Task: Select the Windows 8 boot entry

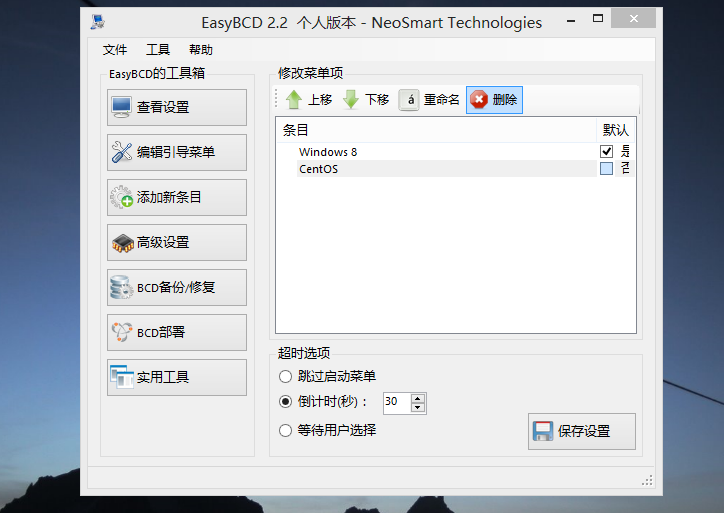Action: [x=328, y=152]
